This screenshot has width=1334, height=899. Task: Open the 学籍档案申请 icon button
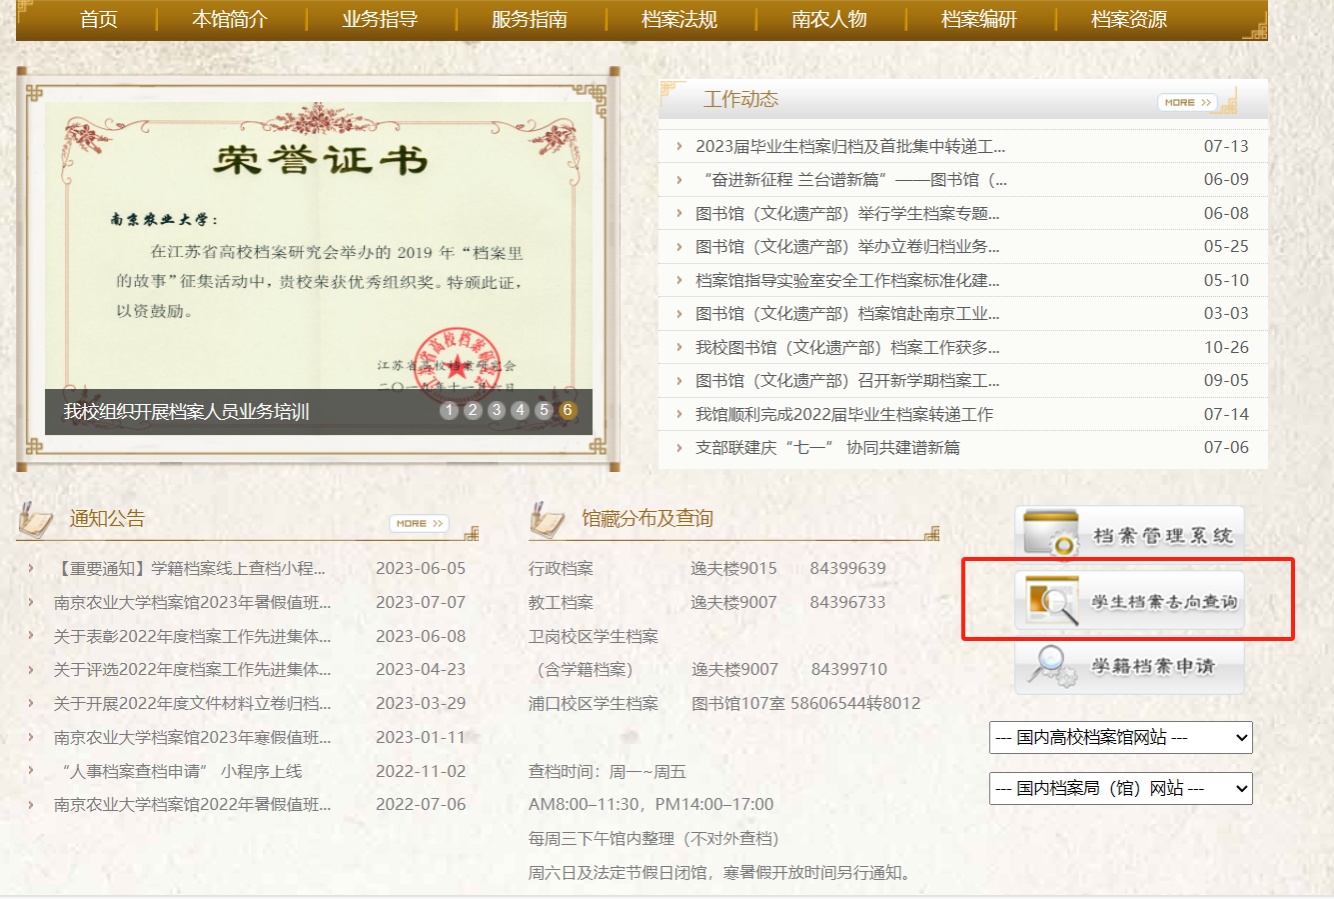[x=1130, y=666]
